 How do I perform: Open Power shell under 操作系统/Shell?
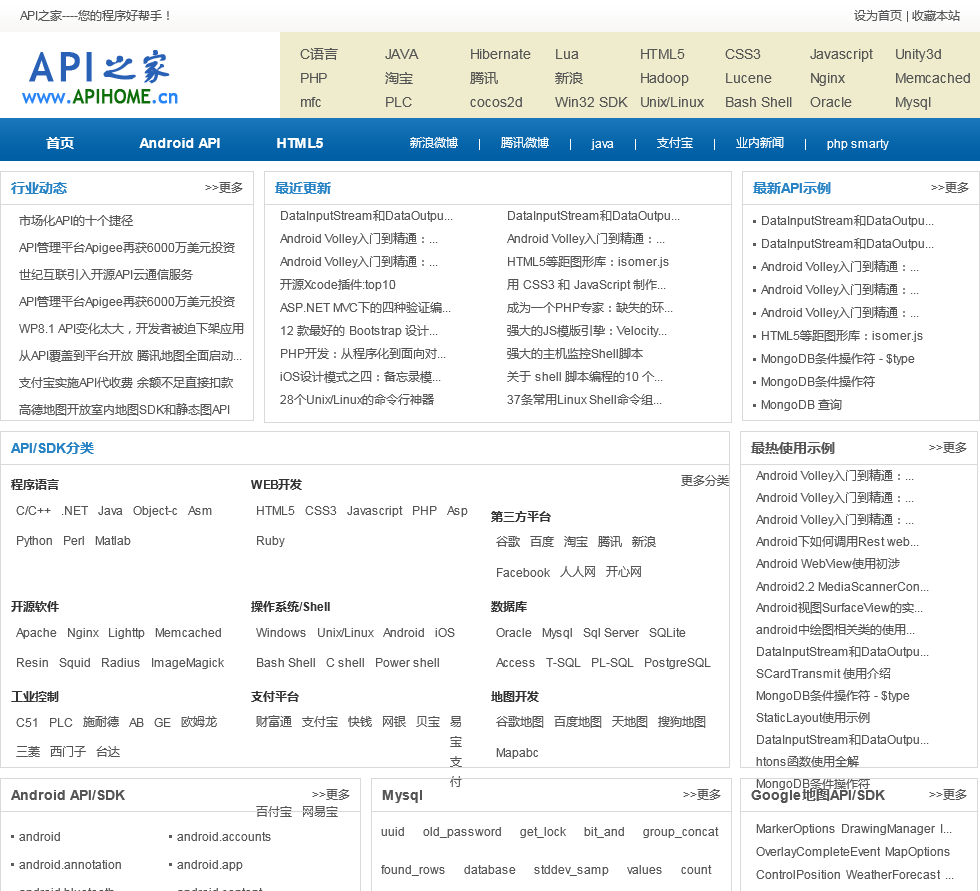click(x=407, y=663)
